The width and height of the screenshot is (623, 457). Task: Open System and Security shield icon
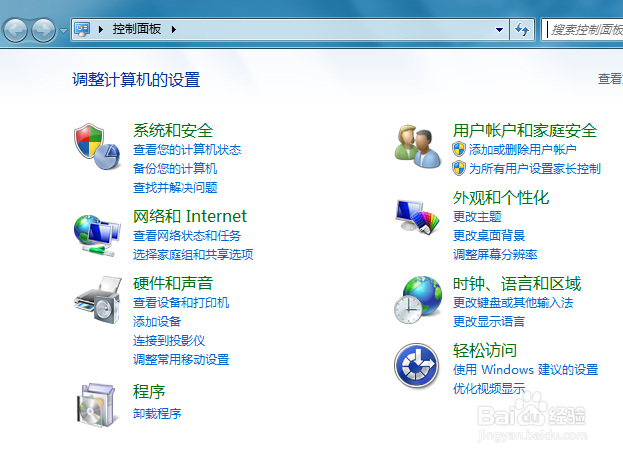coord(97,147)
